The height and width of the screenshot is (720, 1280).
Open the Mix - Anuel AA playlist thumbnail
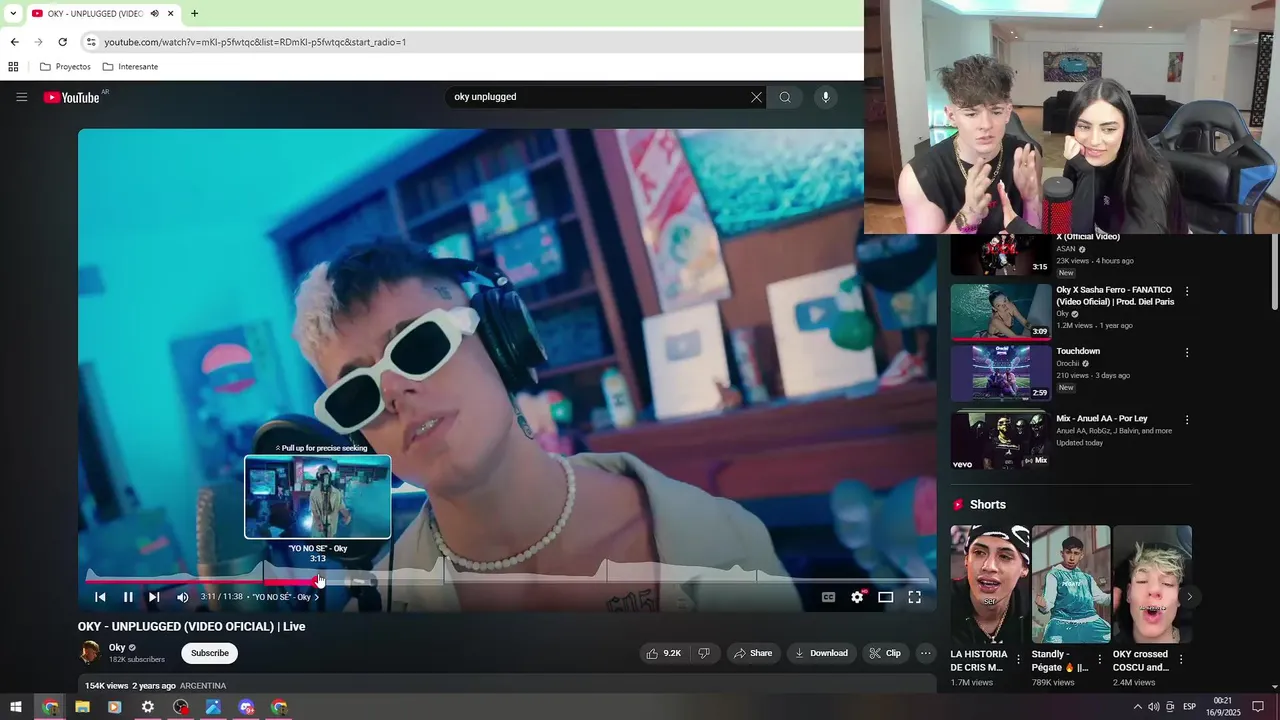[x=1001, y=440]
